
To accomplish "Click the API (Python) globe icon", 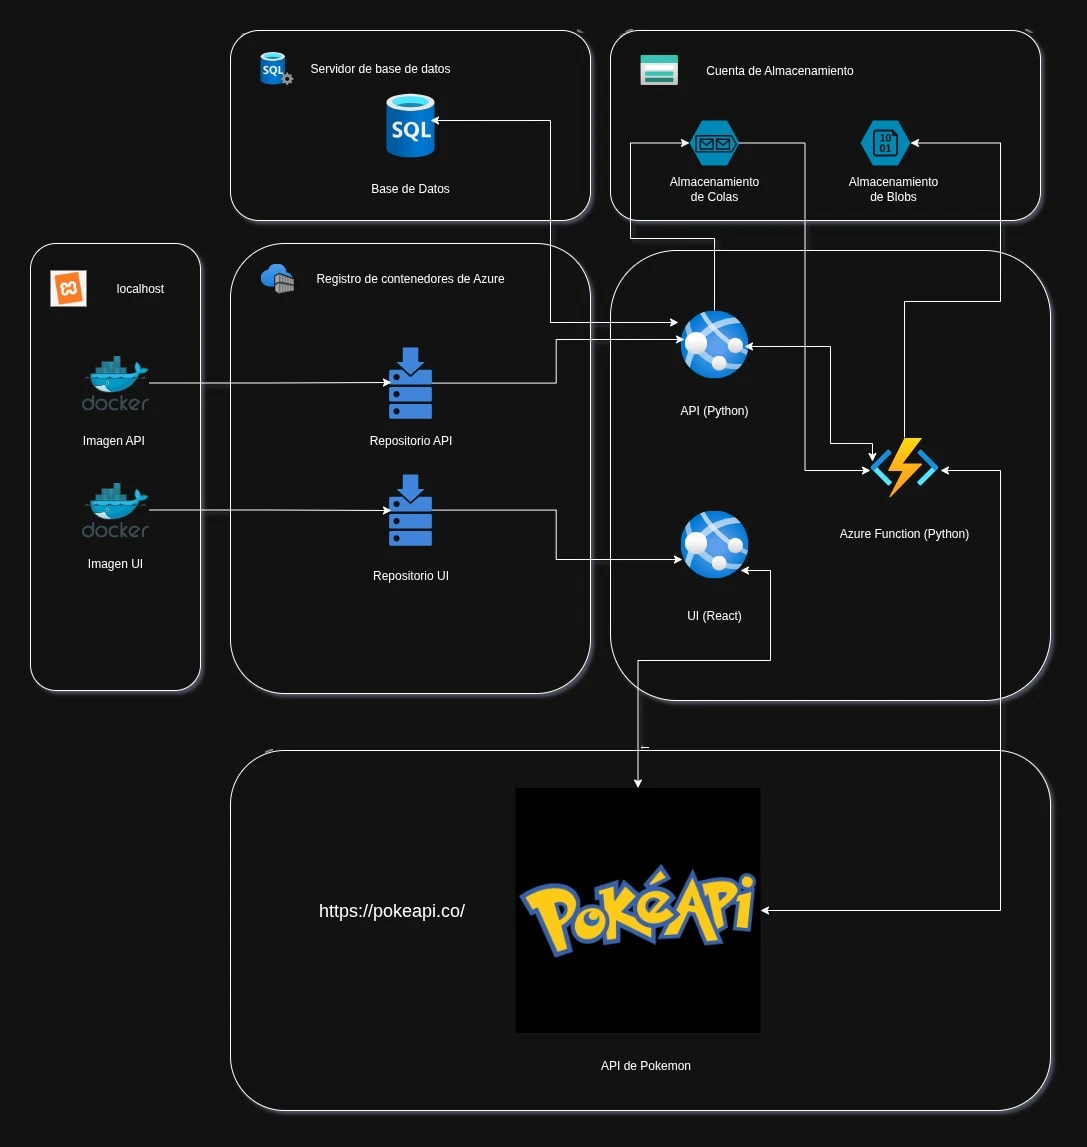I will tap(714, 344).
